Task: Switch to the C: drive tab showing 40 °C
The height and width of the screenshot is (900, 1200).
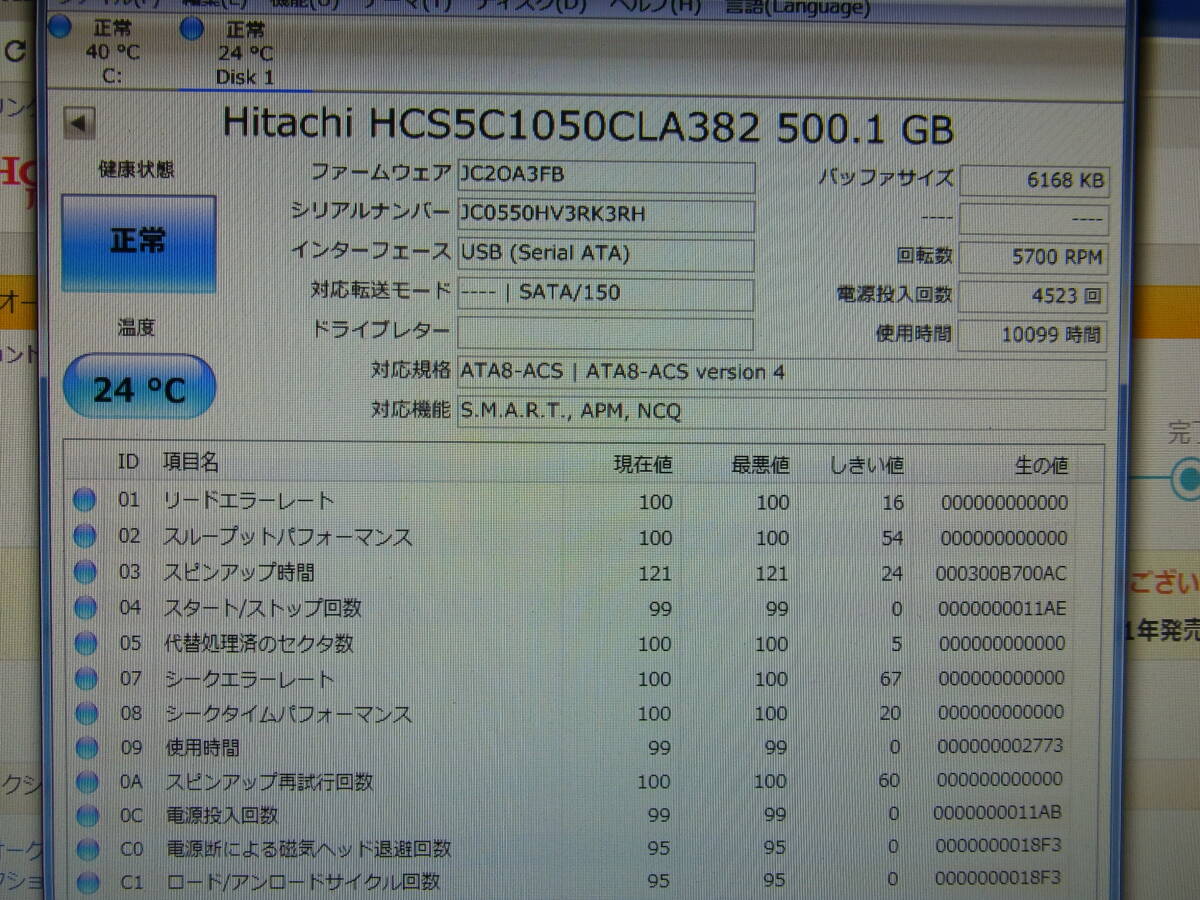Action: [x=112, y=50]
